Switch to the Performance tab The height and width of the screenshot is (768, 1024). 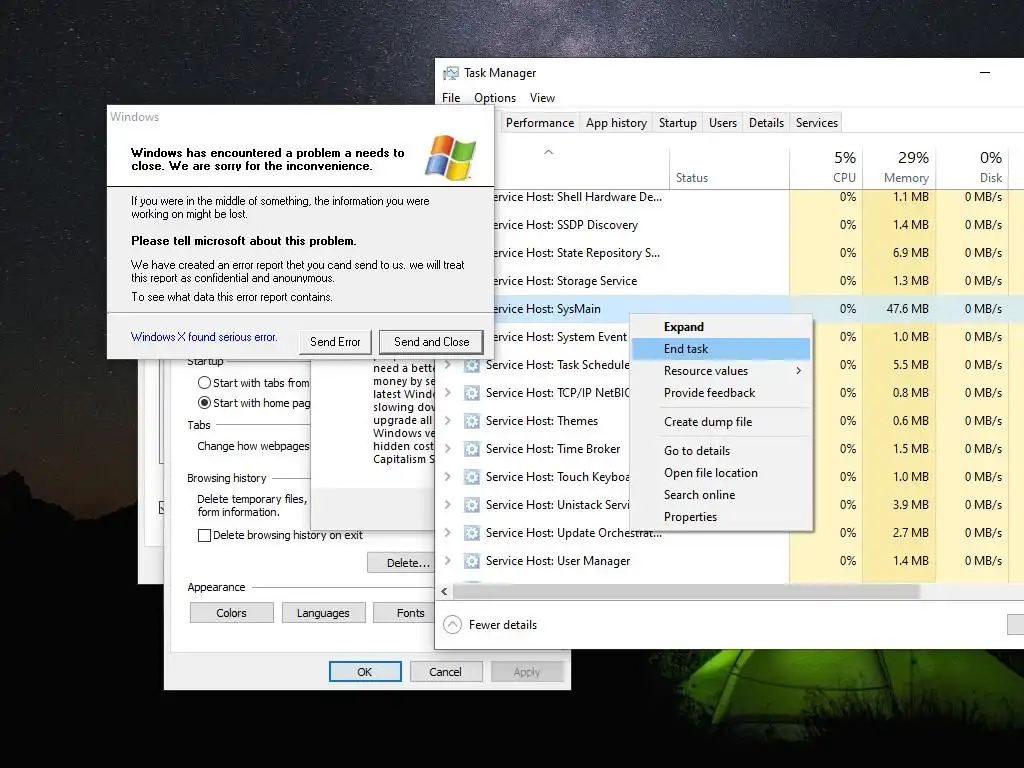coord(539,123)
